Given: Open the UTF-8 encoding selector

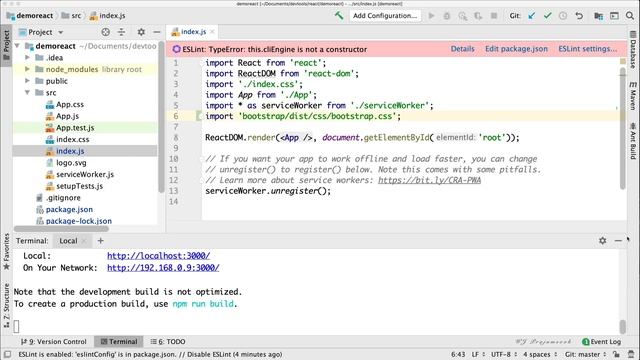Looking at the screenshot, I should [504, 354].
